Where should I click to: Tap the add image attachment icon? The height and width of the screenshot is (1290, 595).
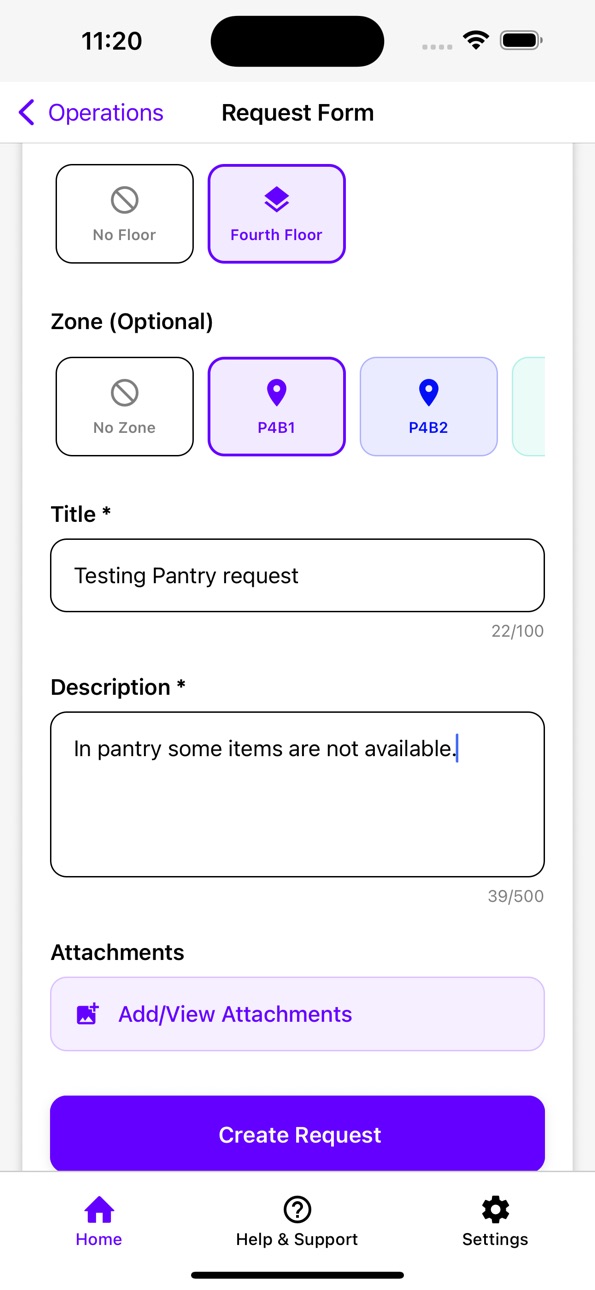pos(88,1014)
